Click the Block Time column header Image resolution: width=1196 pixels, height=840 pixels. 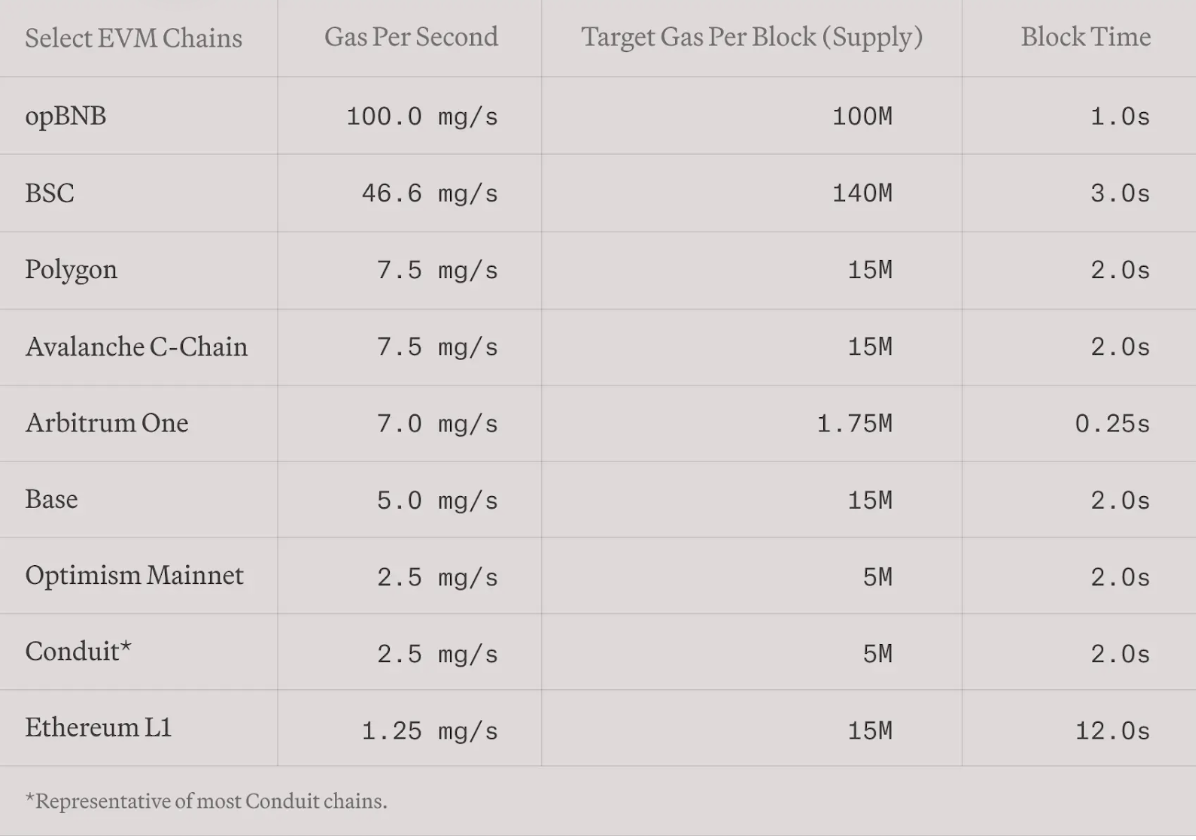coord(1085,38)
